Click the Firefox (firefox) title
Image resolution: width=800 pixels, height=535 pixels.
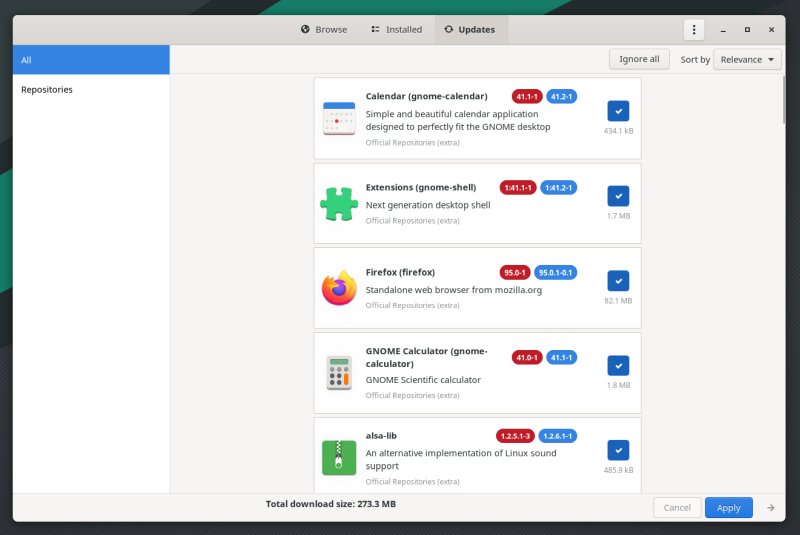(x=400, y=272)
